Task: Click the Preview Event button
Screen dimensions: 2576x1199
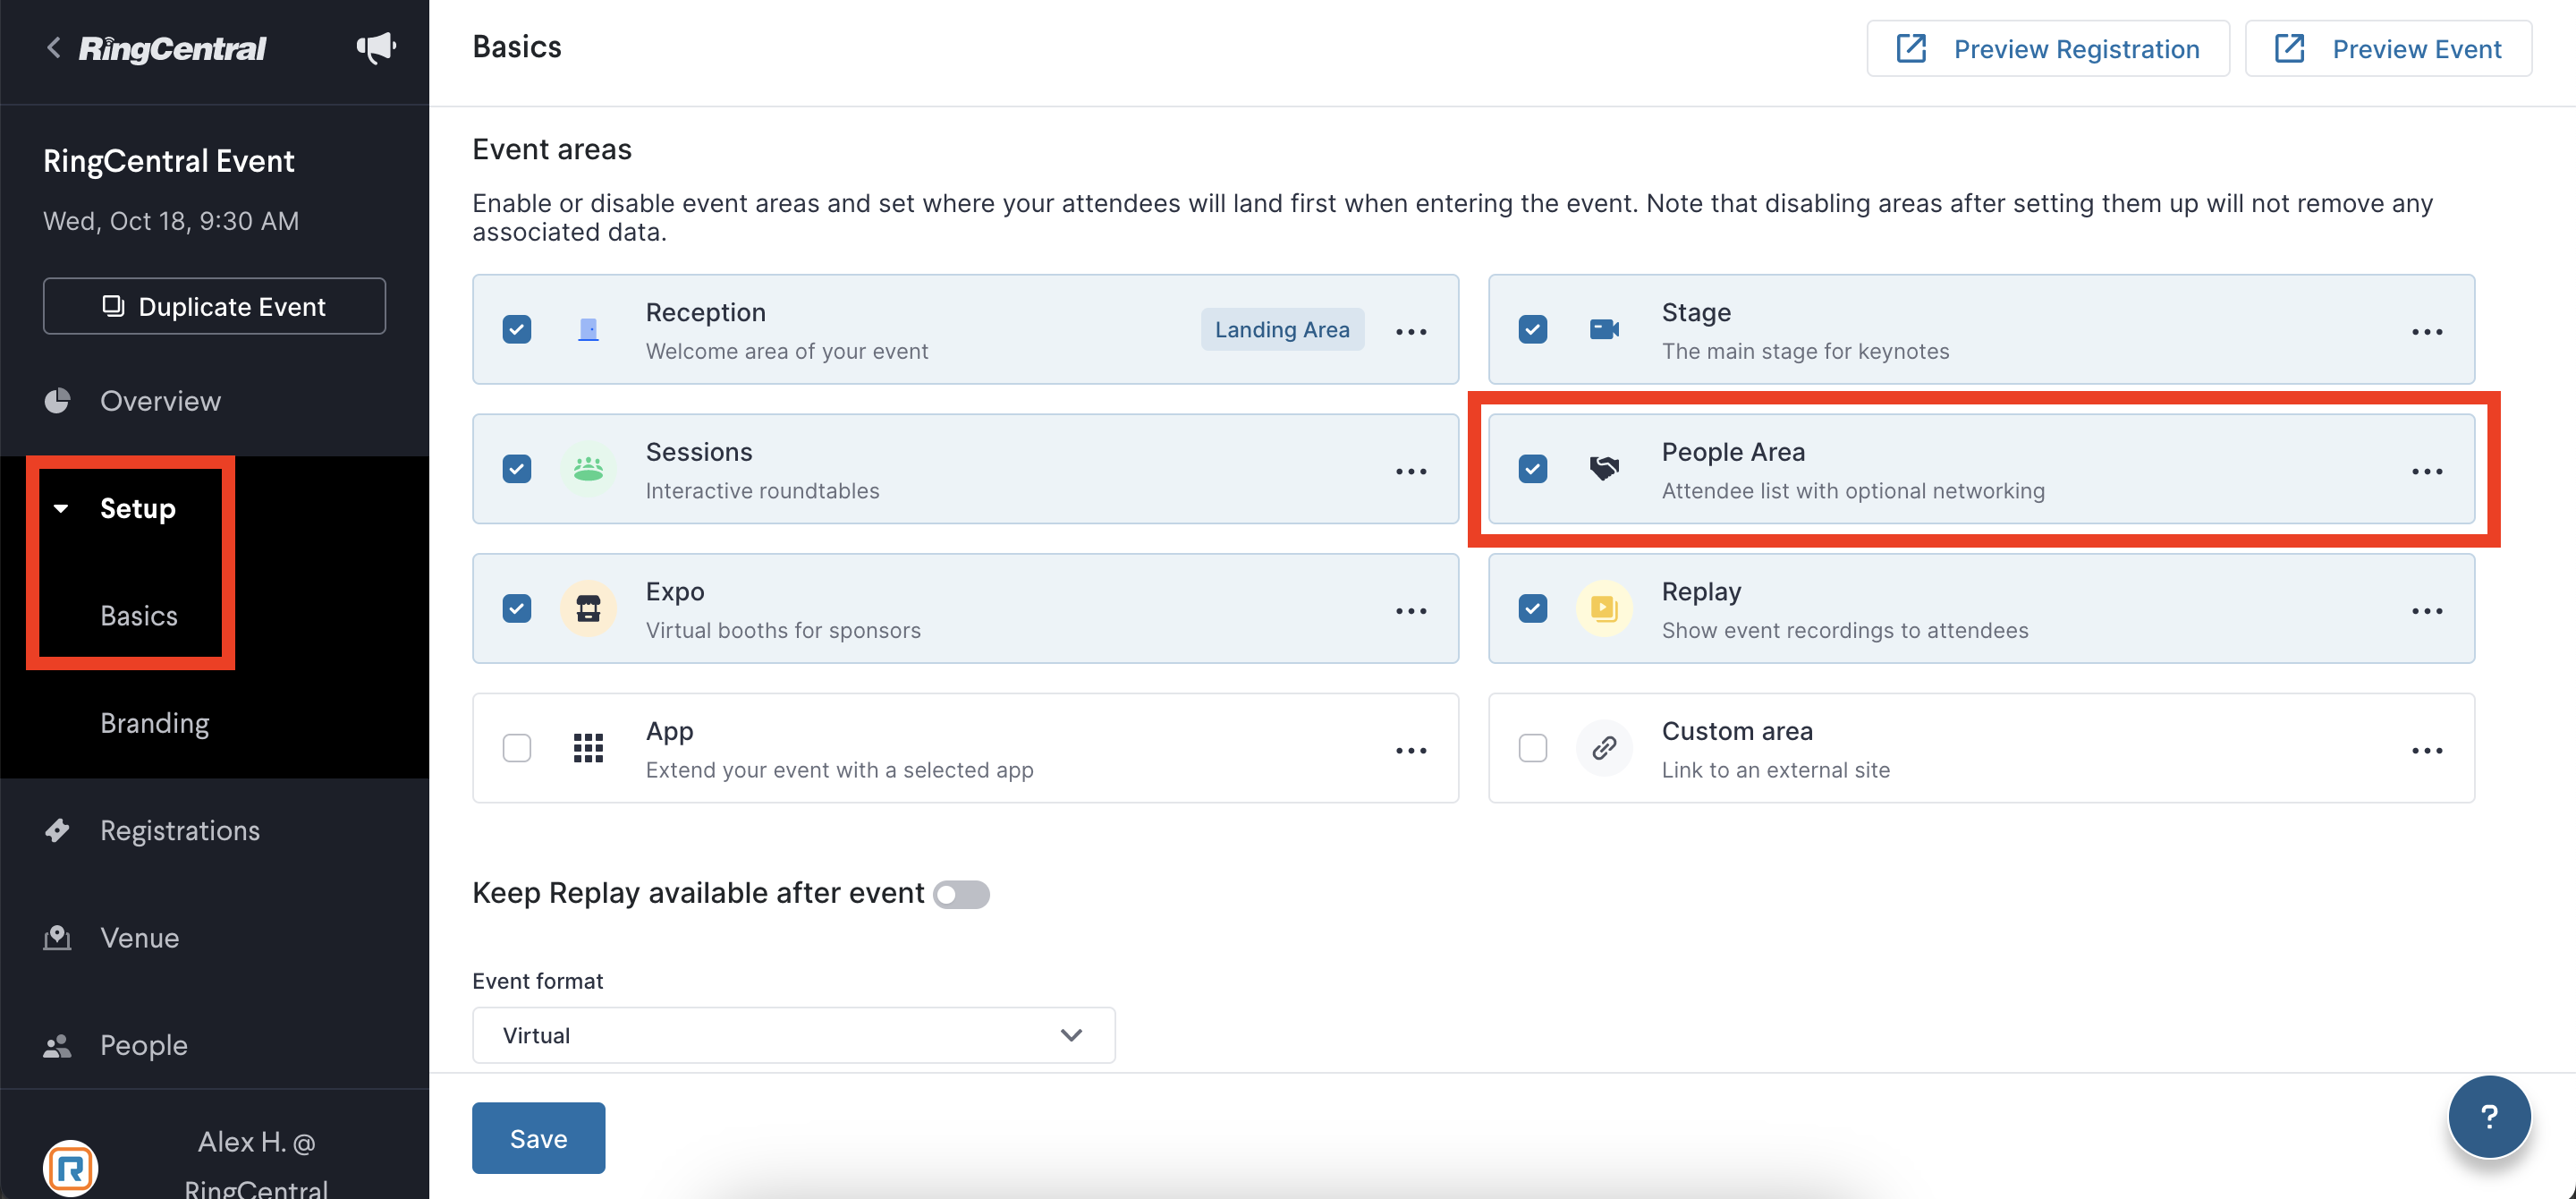Action: [x=2388, y=48]
